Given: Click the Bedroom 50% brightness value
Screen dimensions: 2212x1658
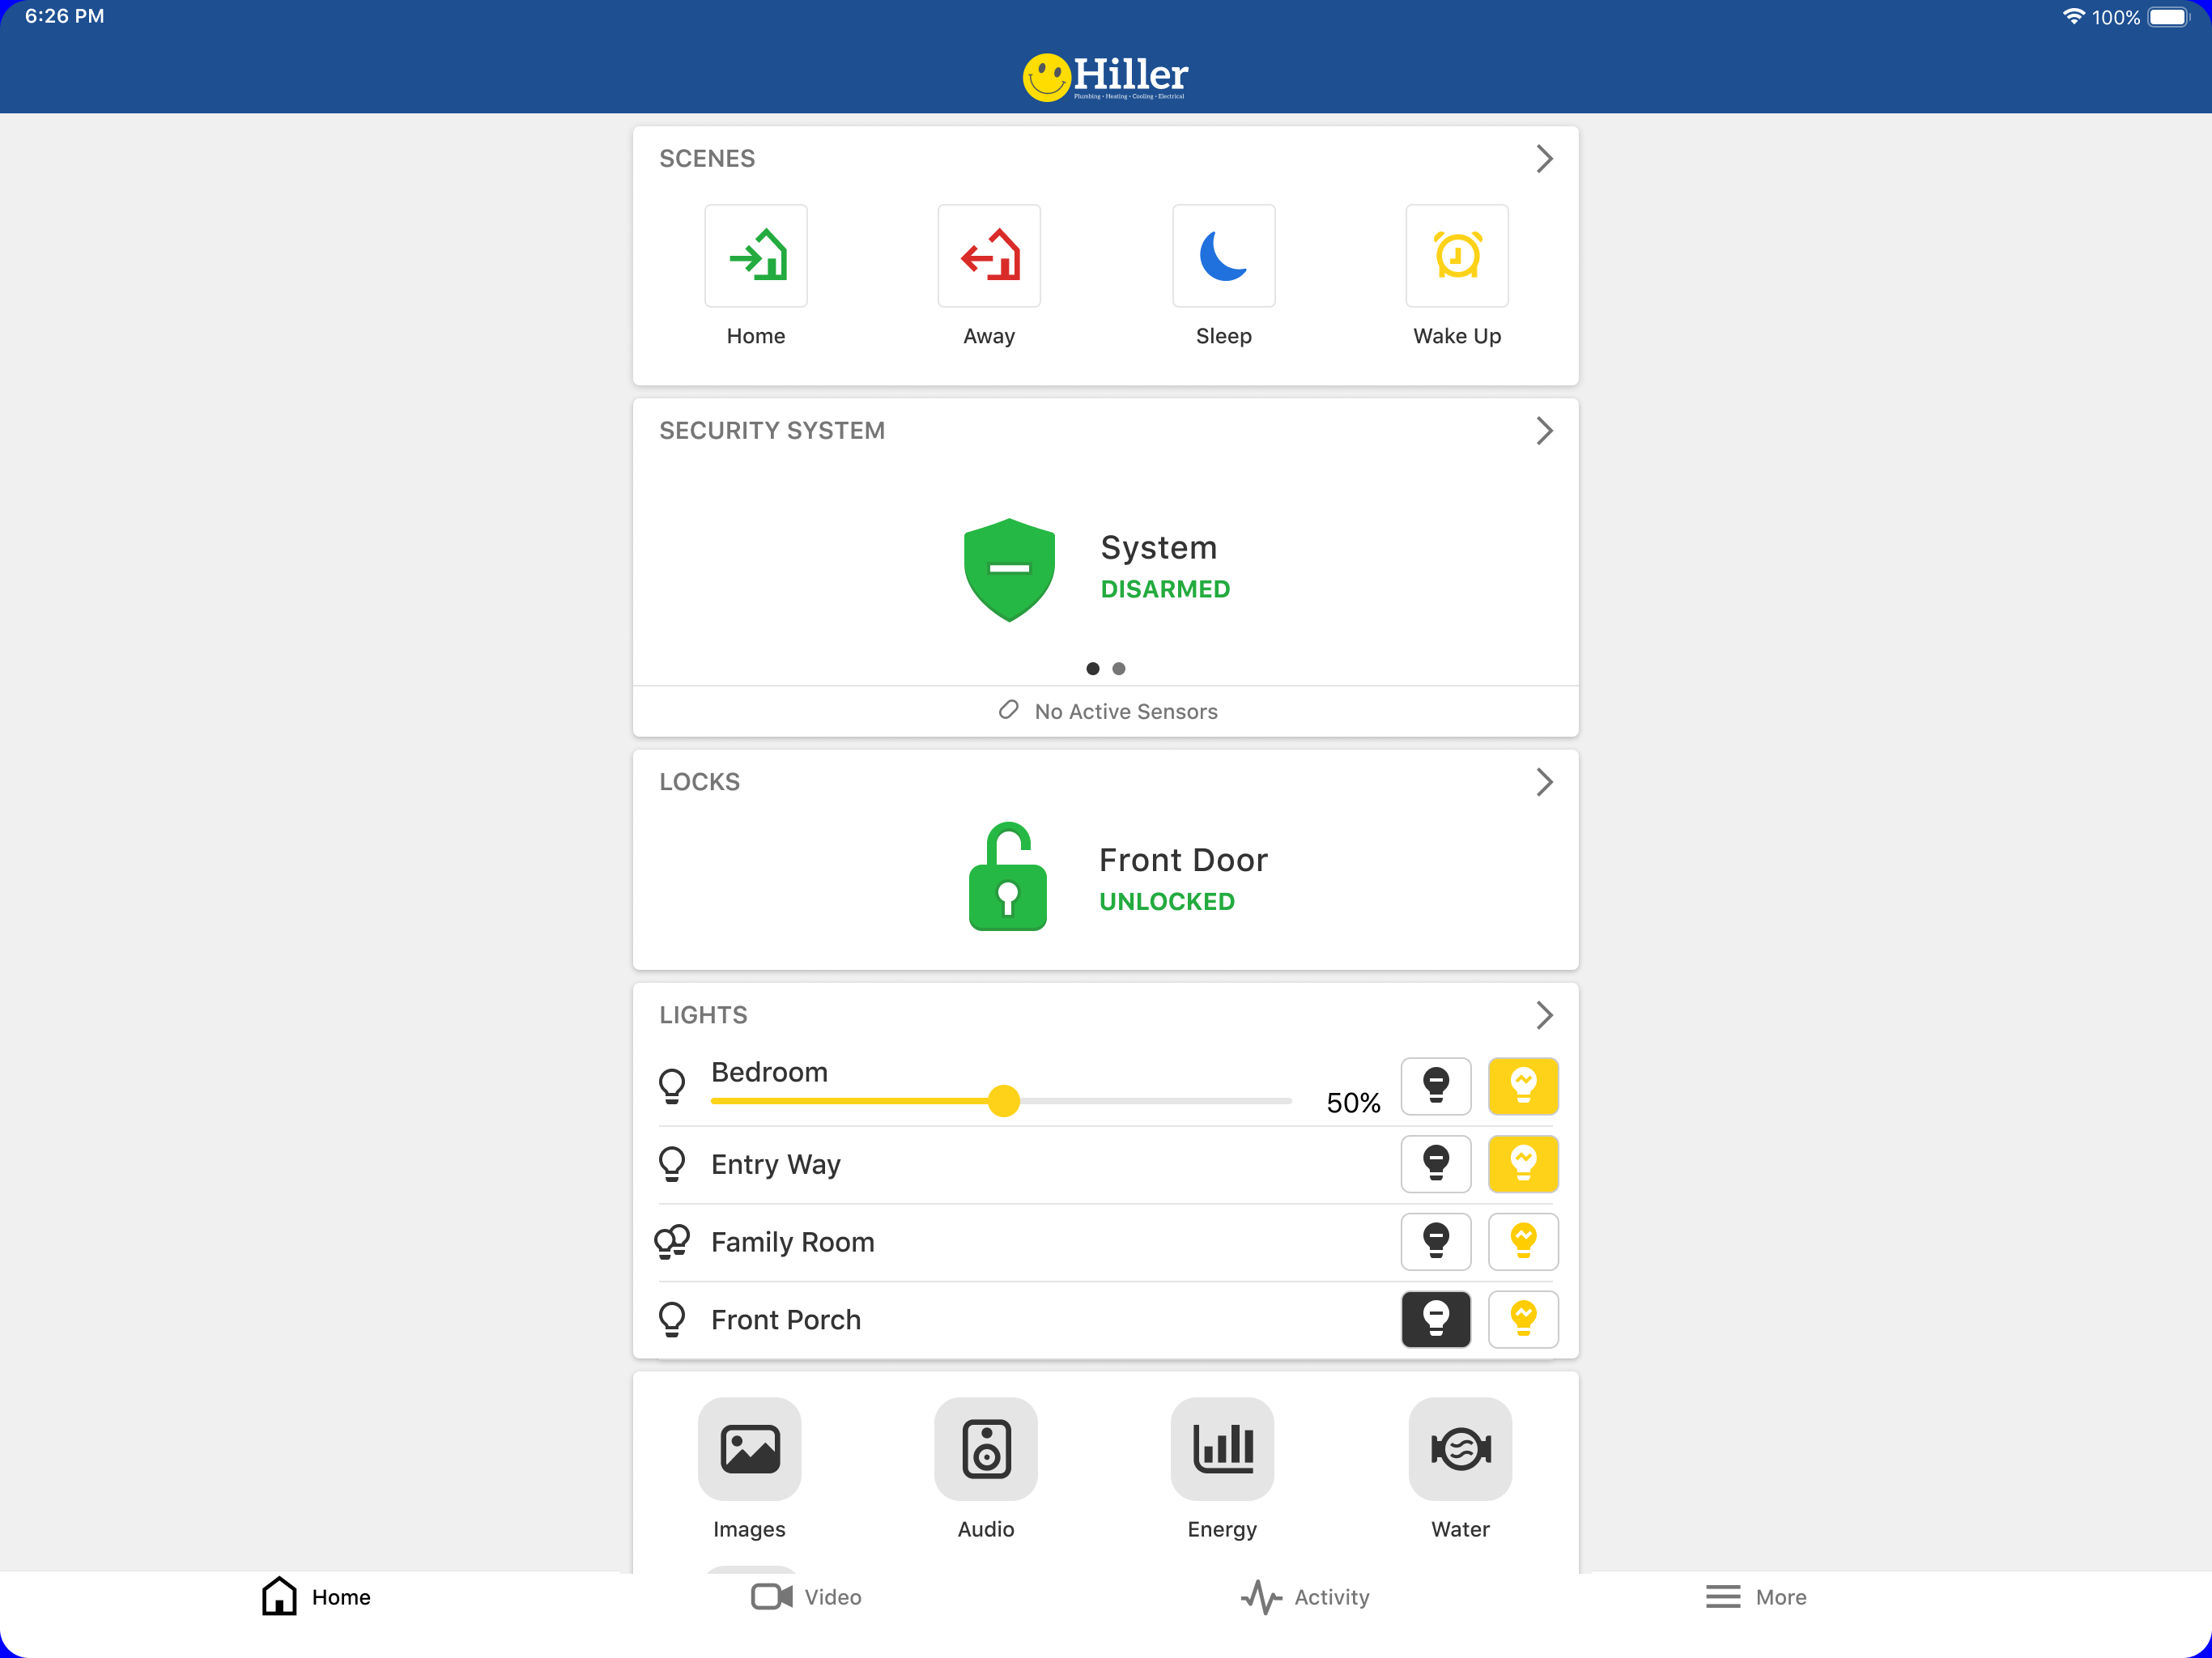Looking at the screenshot, I should [x=1353, y=1103].
